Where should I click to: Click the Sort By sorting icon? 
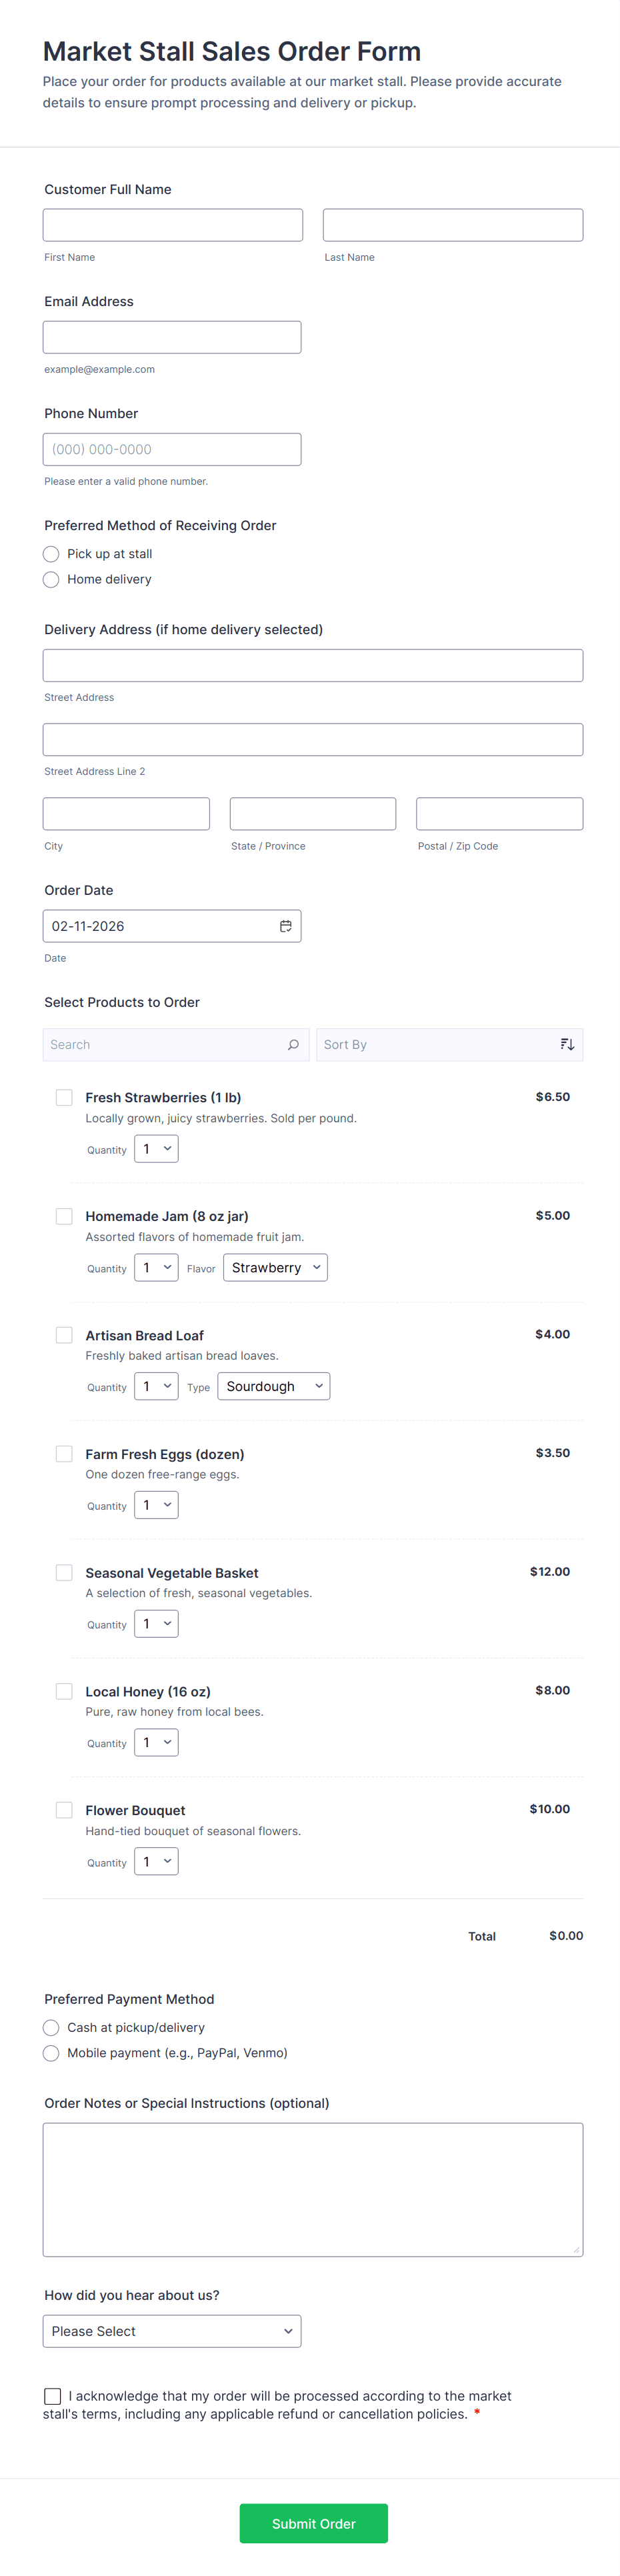[567, 1045]
